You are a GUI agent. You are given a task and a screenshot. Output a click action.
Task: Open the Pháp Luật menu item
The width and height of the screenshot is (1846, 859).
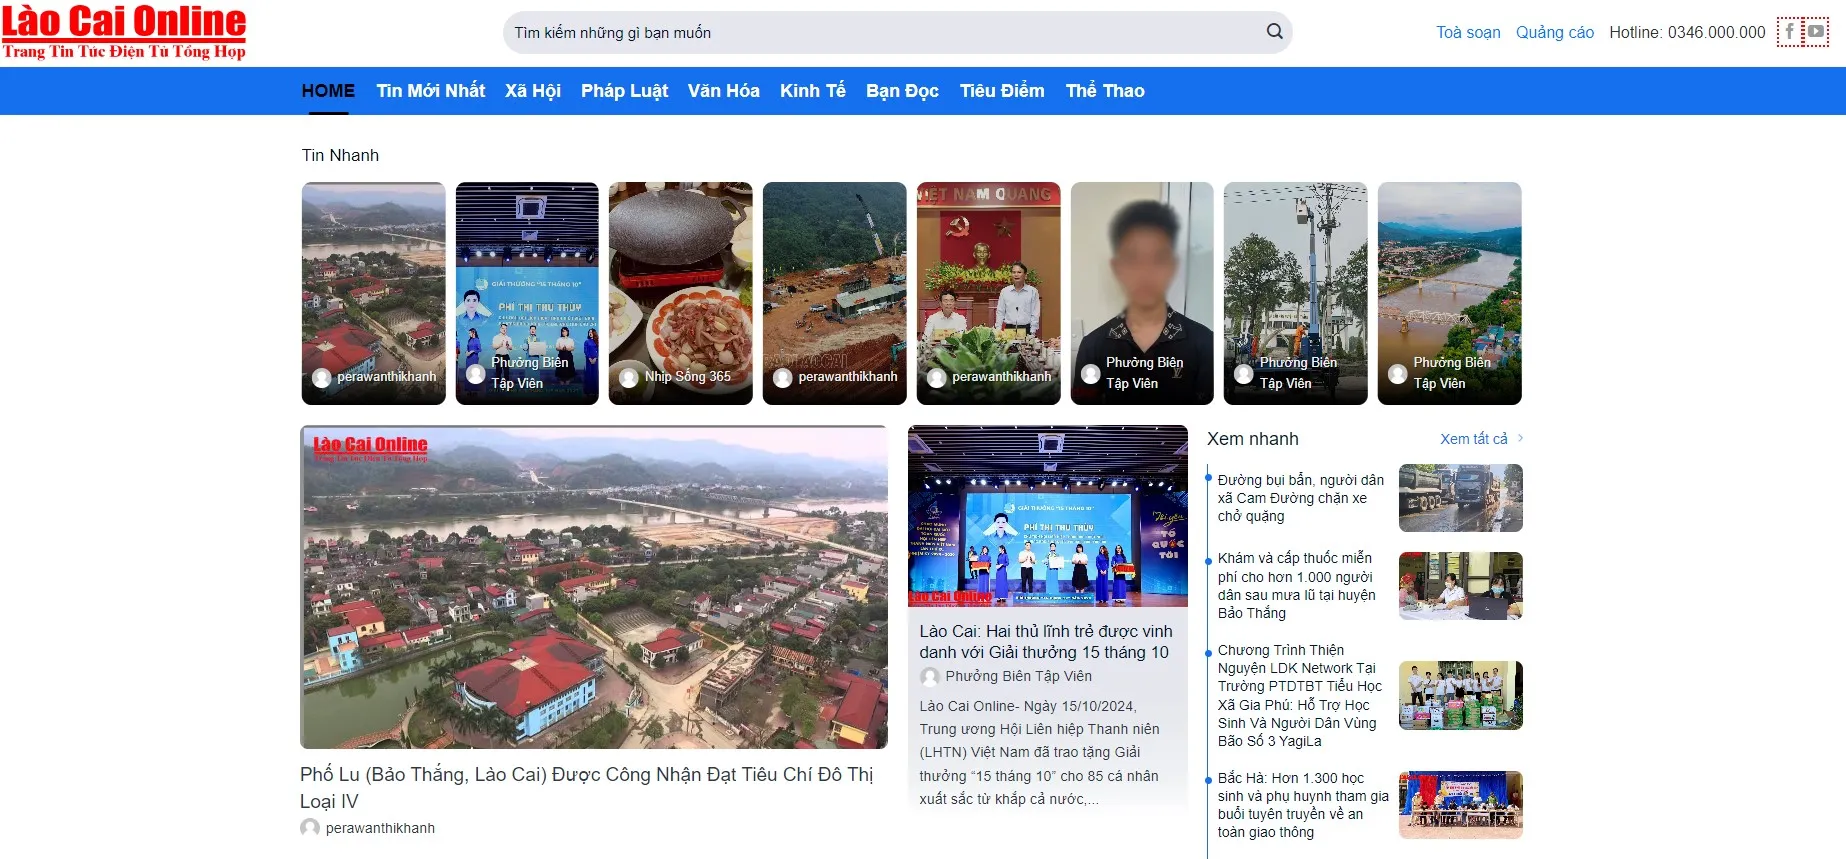[624, 91]
